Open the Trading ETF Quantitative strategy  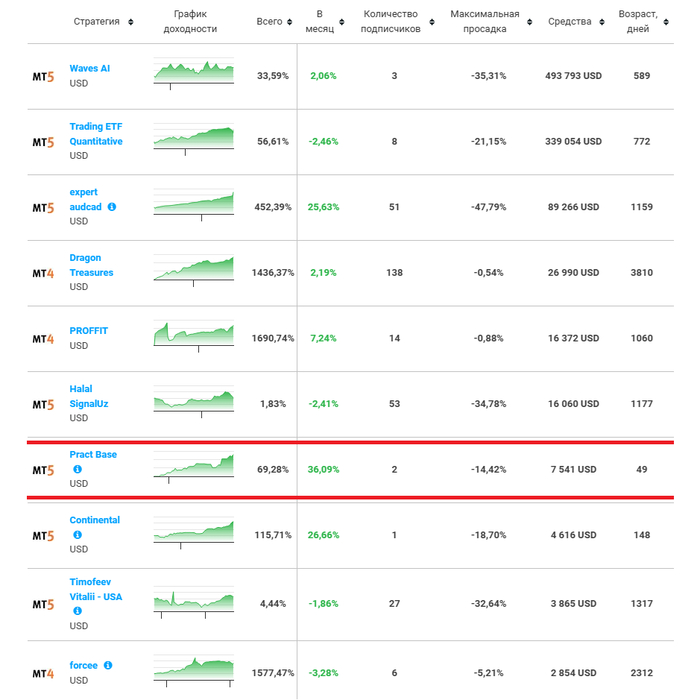coord(96,134)
